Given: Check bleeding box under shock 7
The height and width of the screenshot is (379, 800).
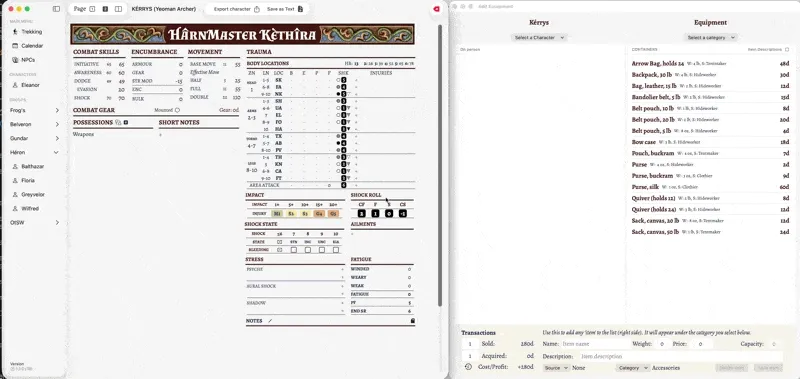Looking at the screenshot, I should point(294,250).
